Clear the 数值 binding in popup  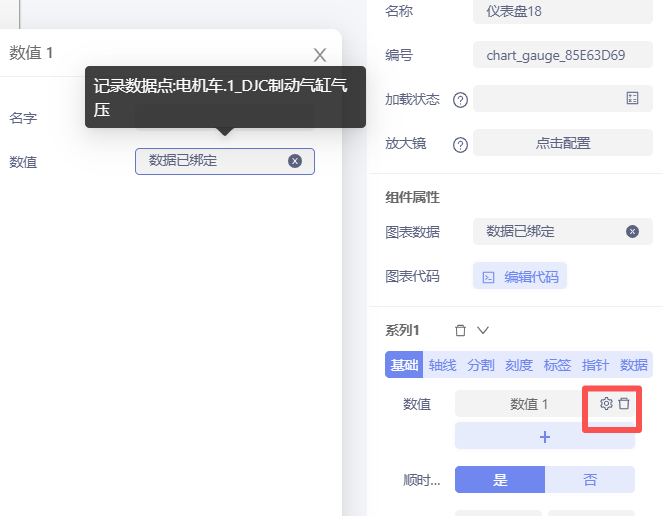(295, 161)
